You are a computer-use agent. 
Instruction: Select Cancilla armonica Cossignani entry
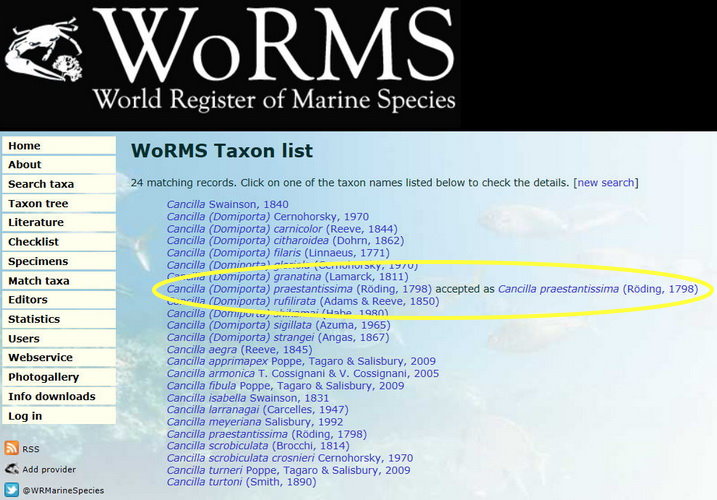pyautogui.click(x=303, y=373)
